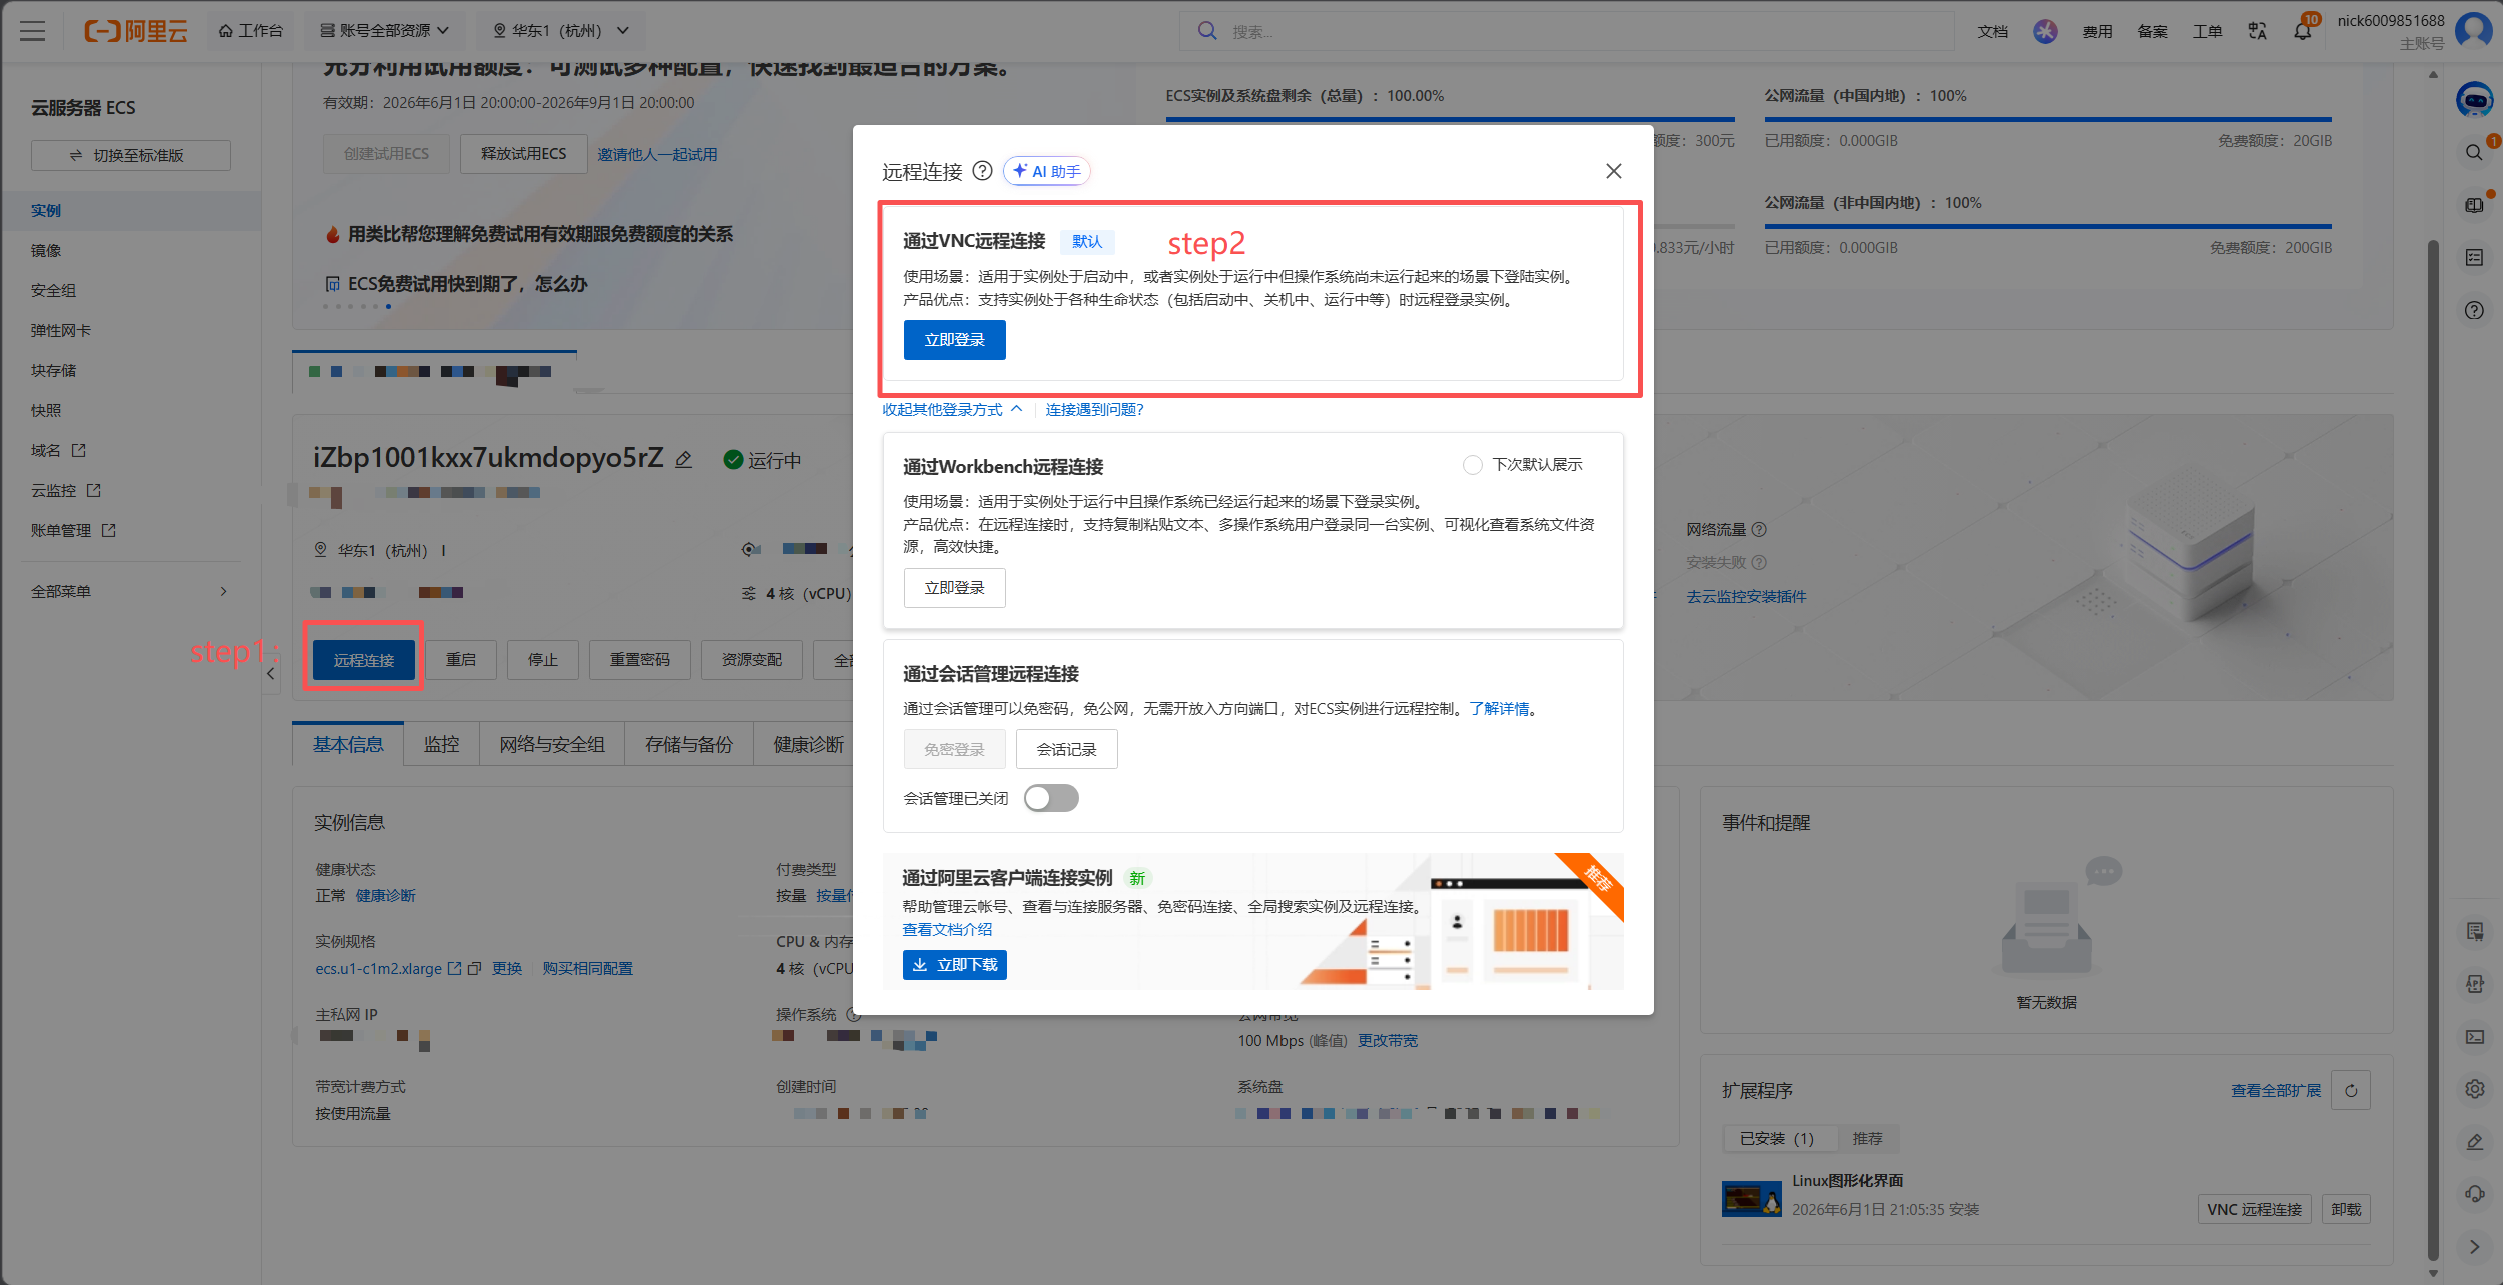Expand the right sidebar chevron
2503x1285 pixels.
click(2474, 1247)
